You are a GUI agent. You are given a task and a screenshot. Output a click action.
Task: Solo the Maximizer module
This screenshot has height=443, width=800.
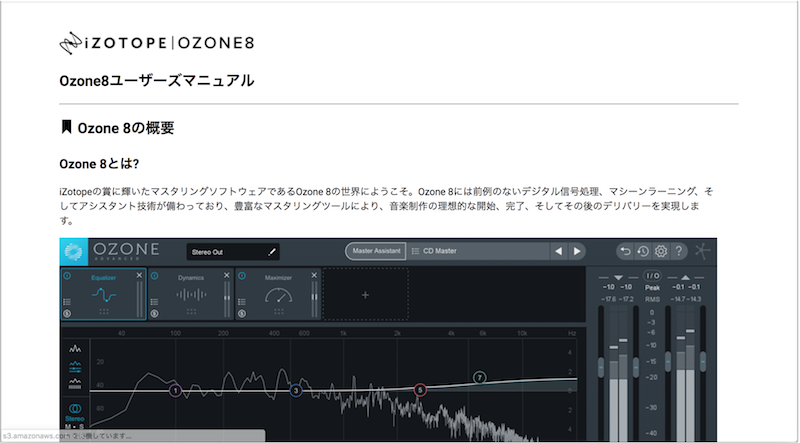pos(242,313)
